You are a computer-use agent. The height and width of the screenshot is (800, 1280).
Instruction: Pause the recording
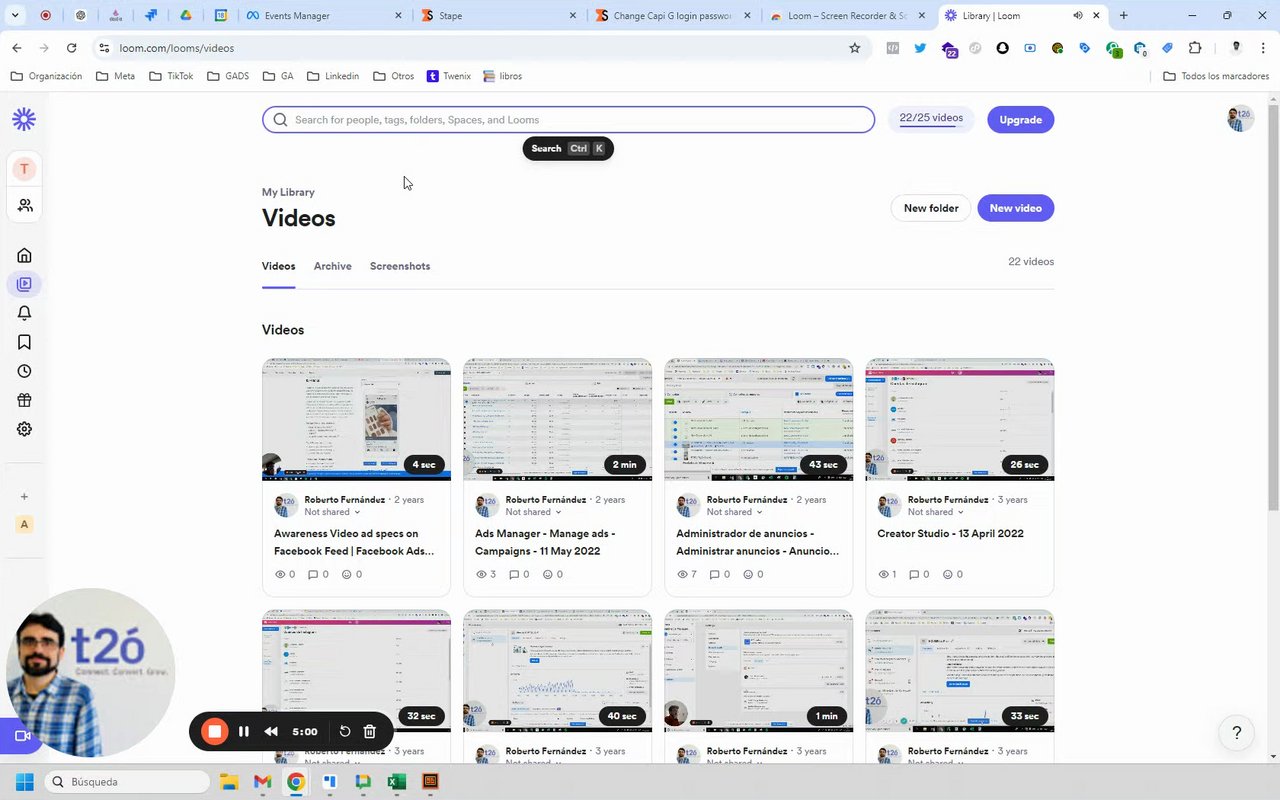click(244, 732)
